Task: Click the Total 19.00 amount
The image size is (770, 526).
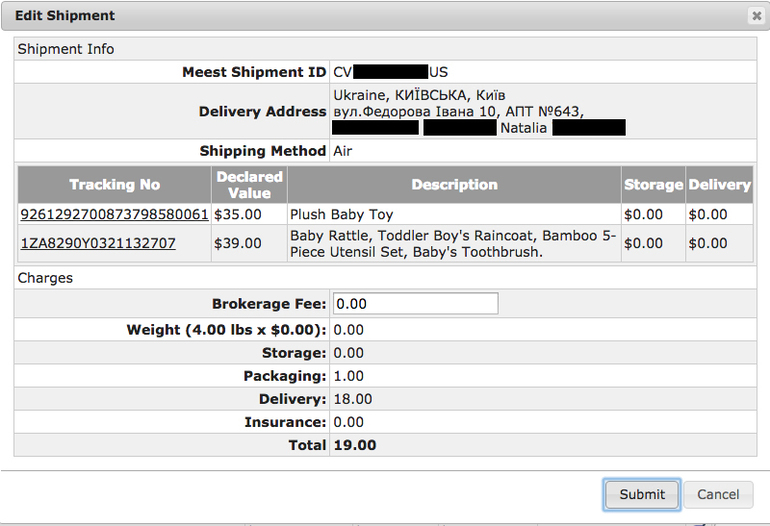Action: pyautogui.click(x=355, y=445)
